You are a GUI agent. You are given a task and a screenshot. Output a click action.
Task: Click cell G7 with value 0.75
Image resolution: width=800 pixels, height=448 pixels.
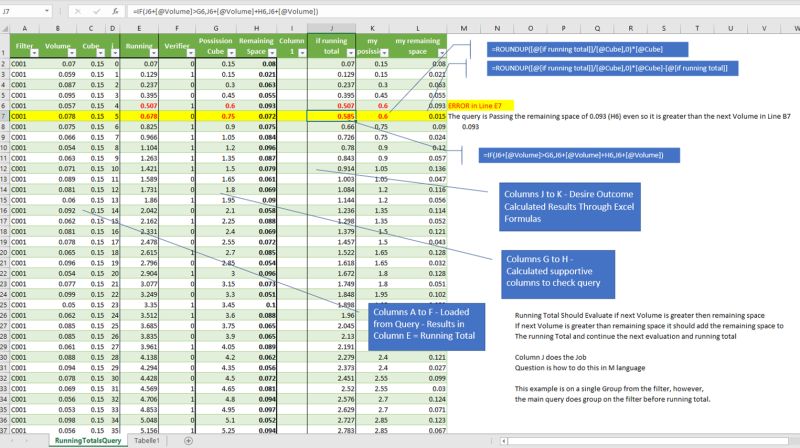click(x=216, y=116)
